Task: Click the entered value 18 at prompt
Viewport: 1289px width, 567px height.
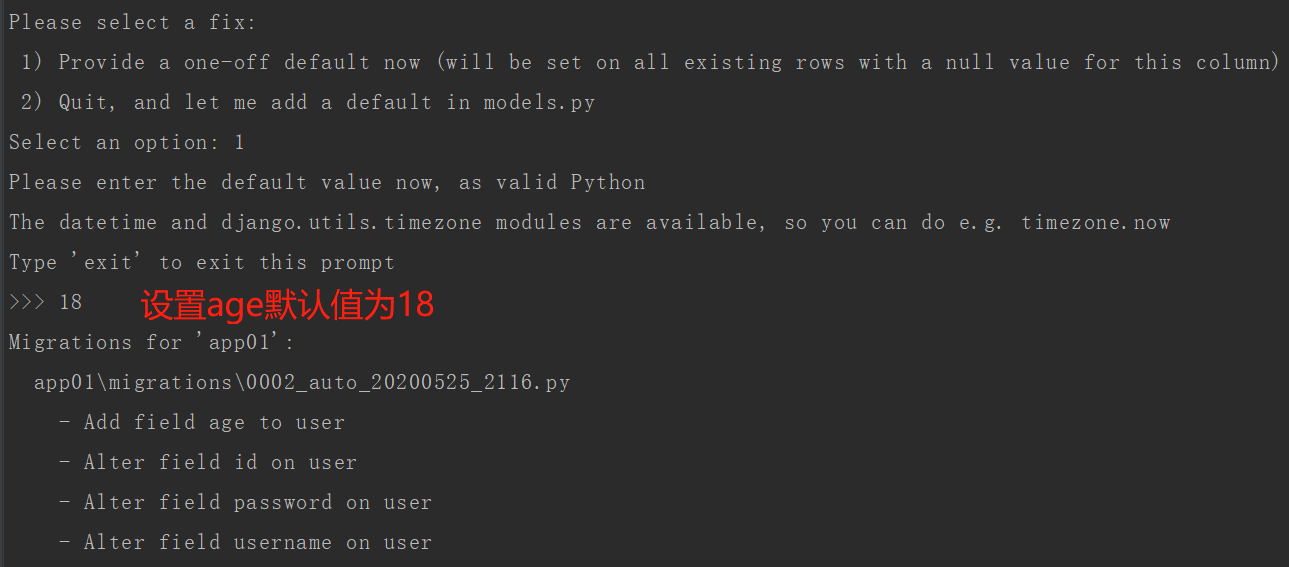Action: click(70, 302)
